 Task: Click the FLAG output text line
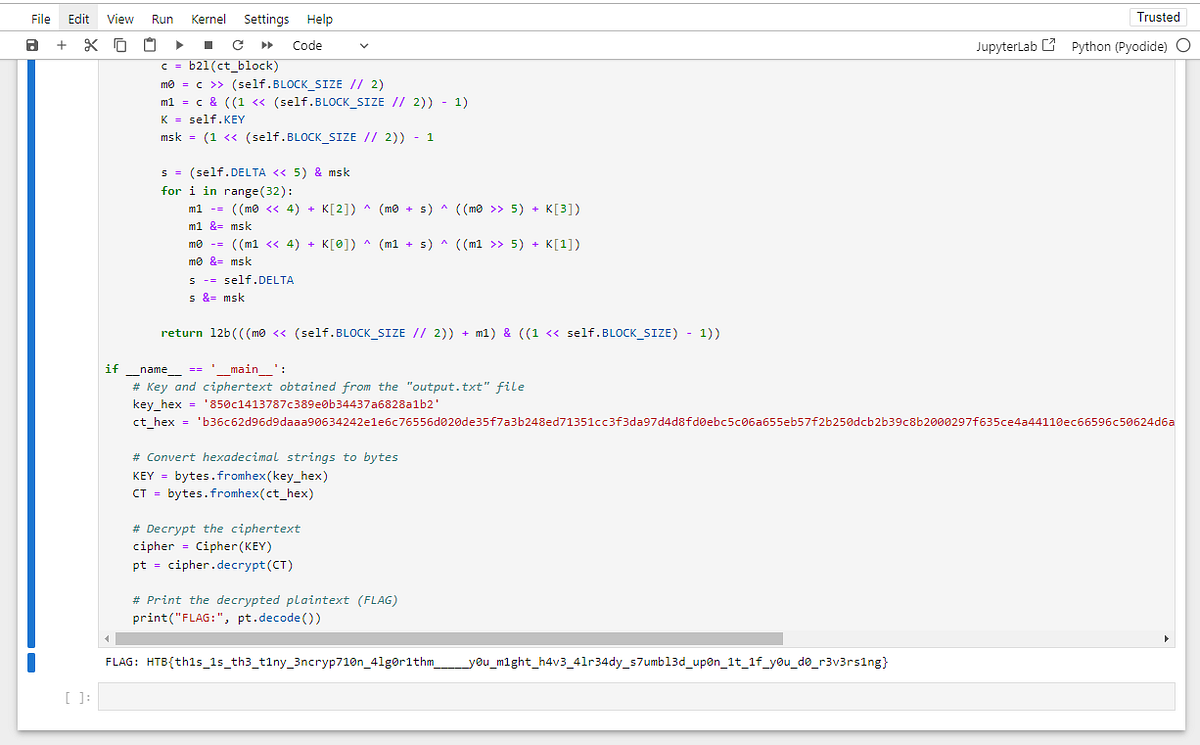[497, 662]
